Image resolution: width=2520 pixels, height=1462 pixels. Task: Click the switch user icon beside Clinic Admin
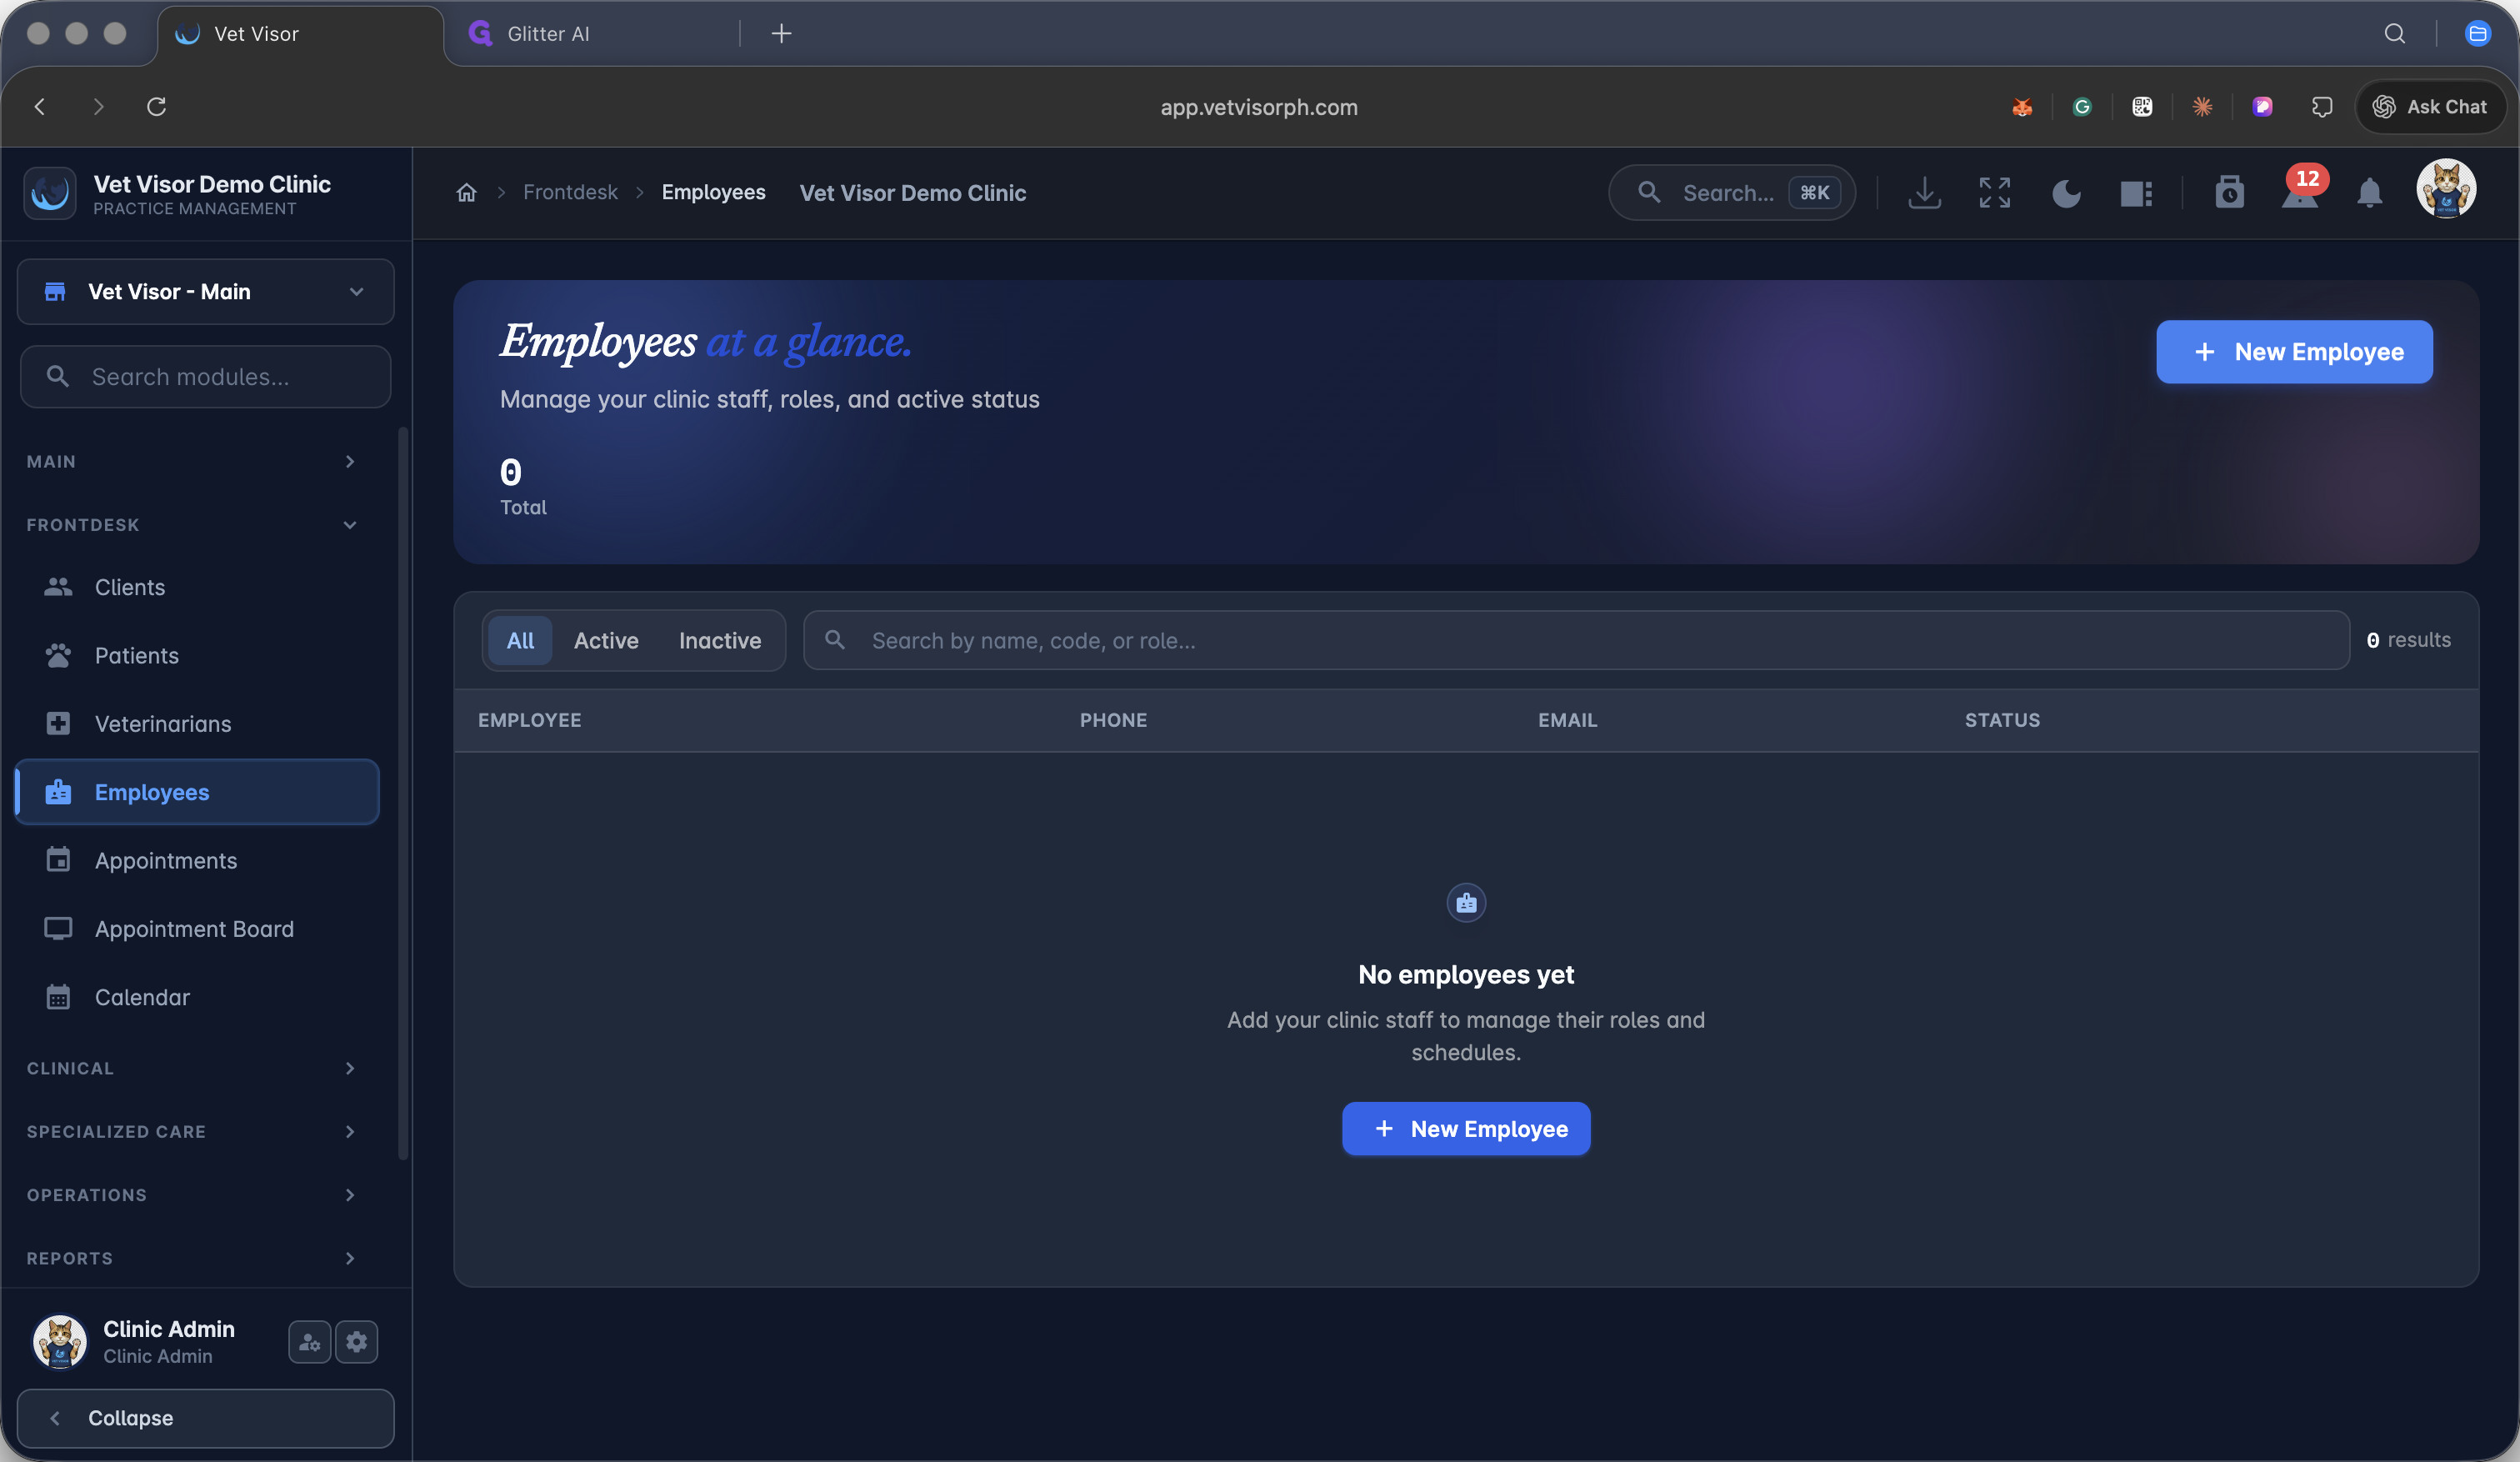point(309,1342)
